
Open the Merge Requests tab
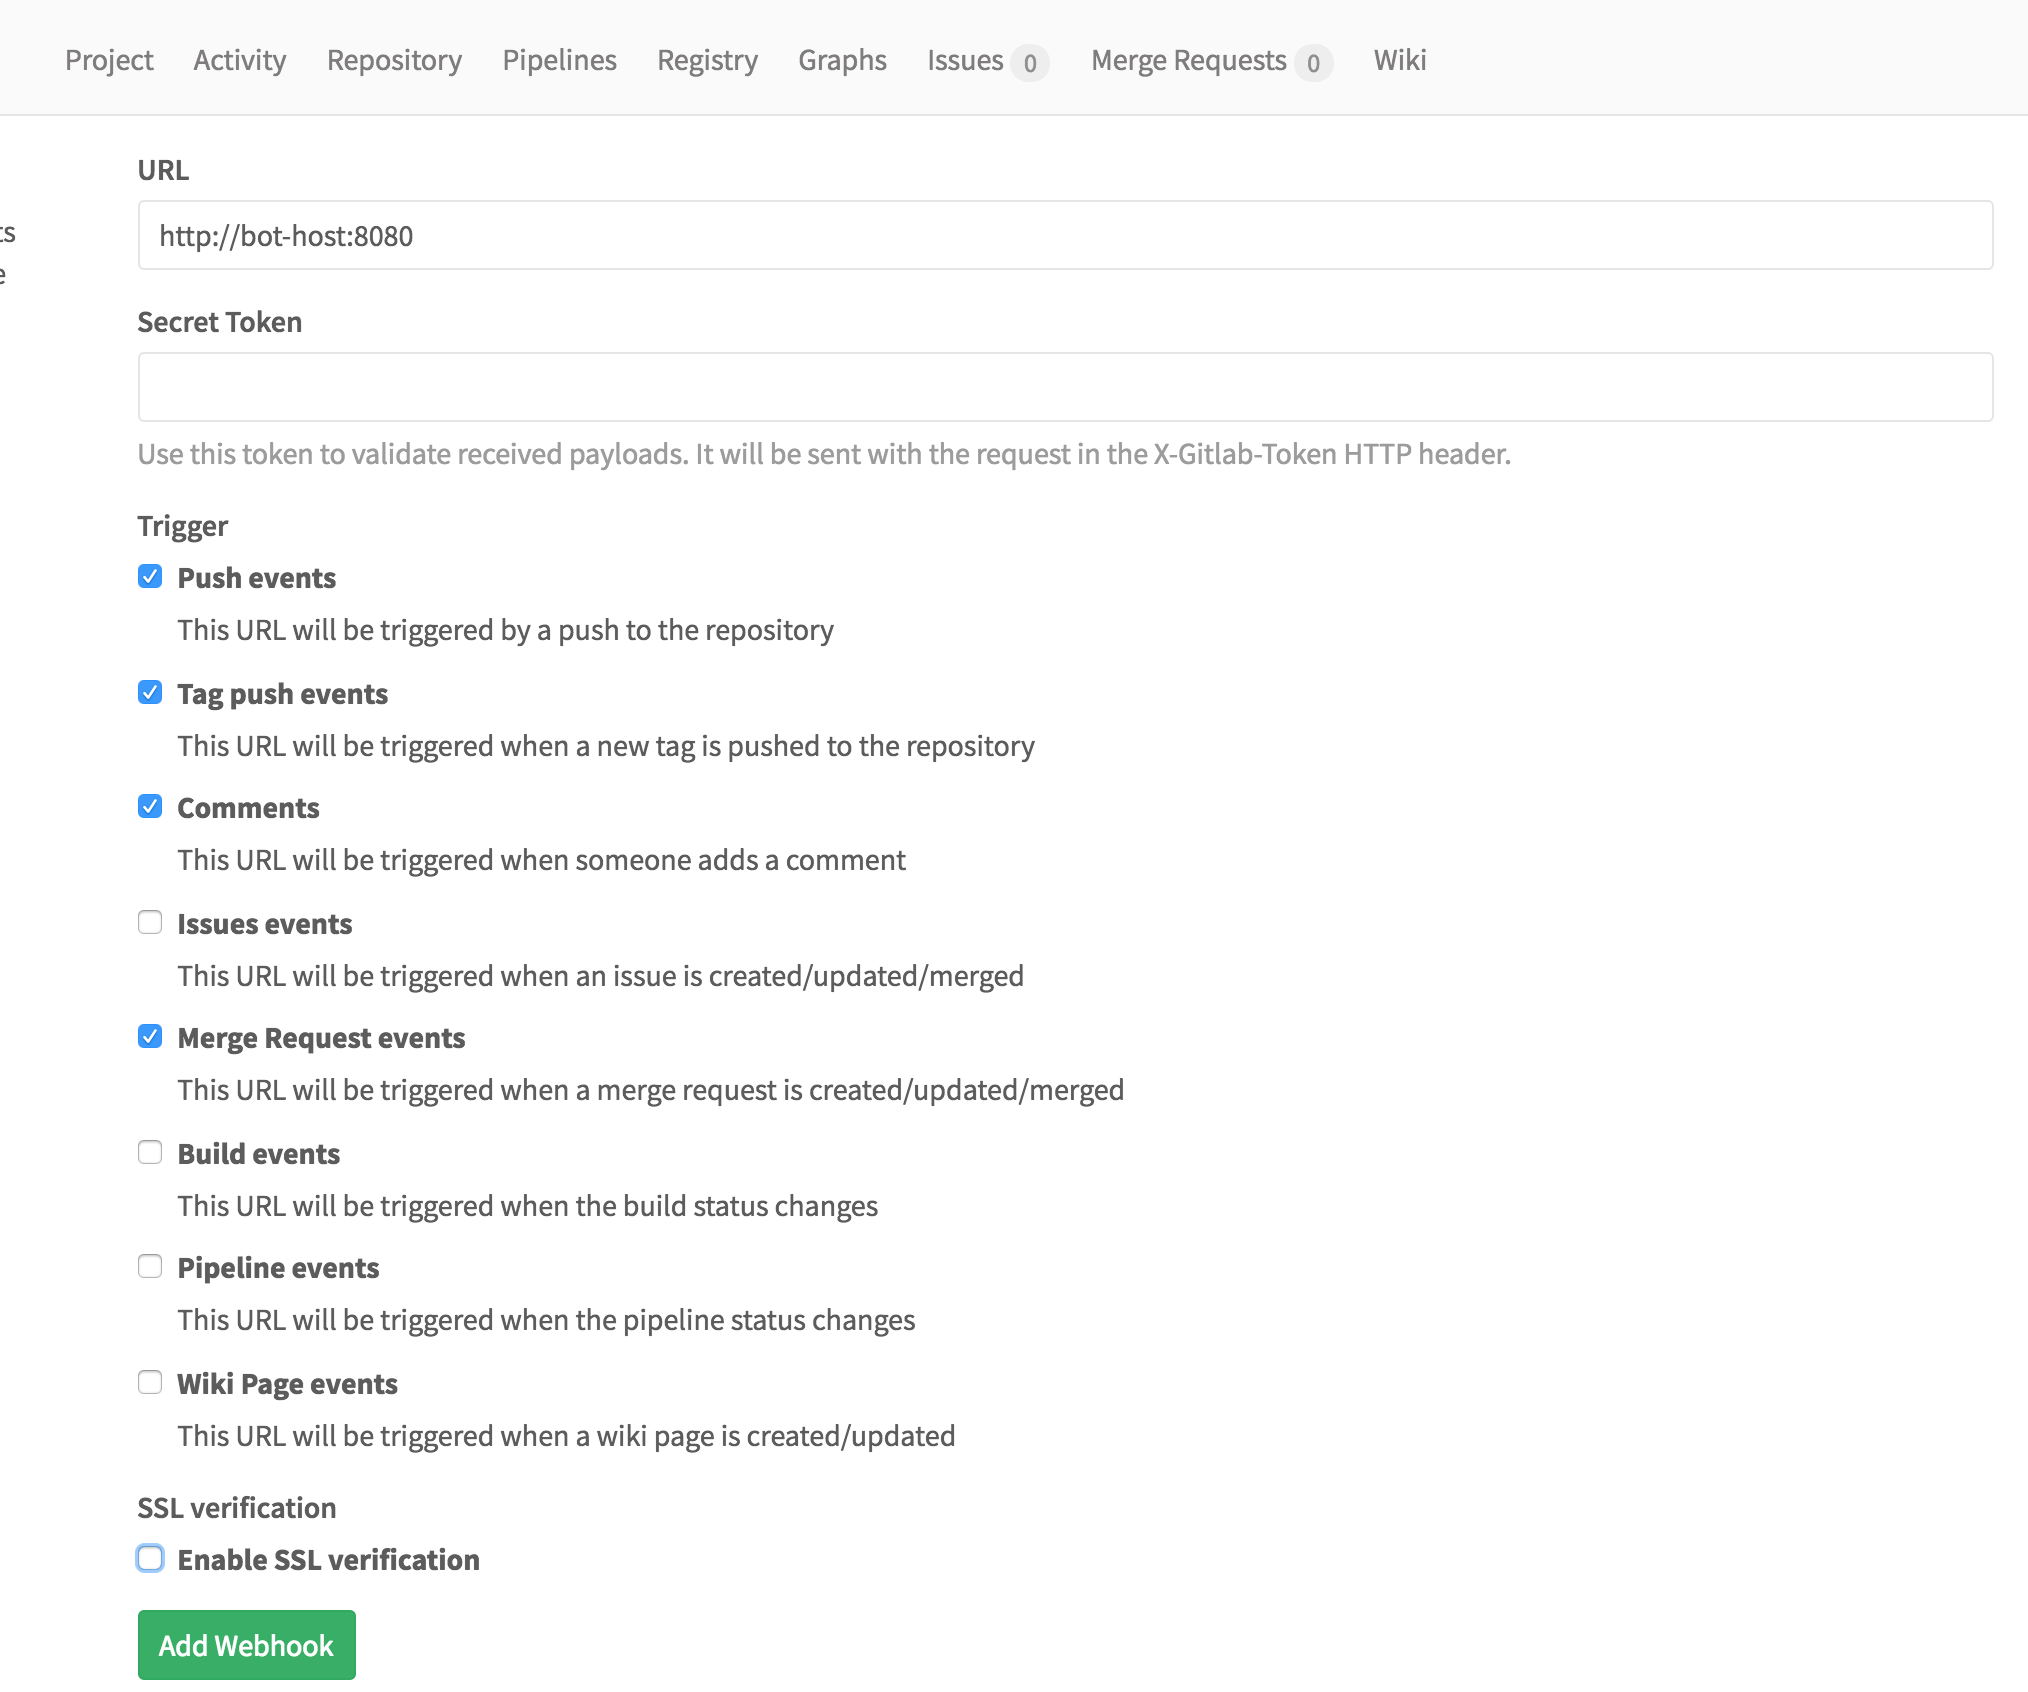point(1188,60)
